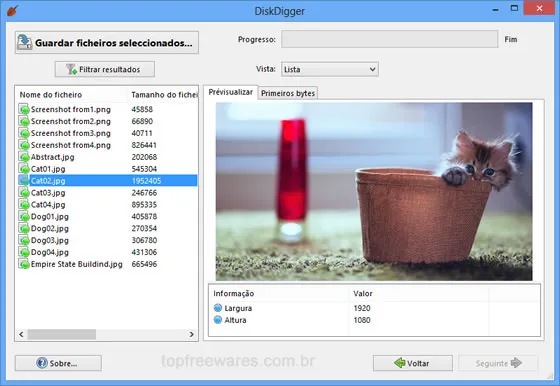Click Guardar ficheiros seleccionados button
Viewport: 560px width, 386px height.
click(107, 43)
